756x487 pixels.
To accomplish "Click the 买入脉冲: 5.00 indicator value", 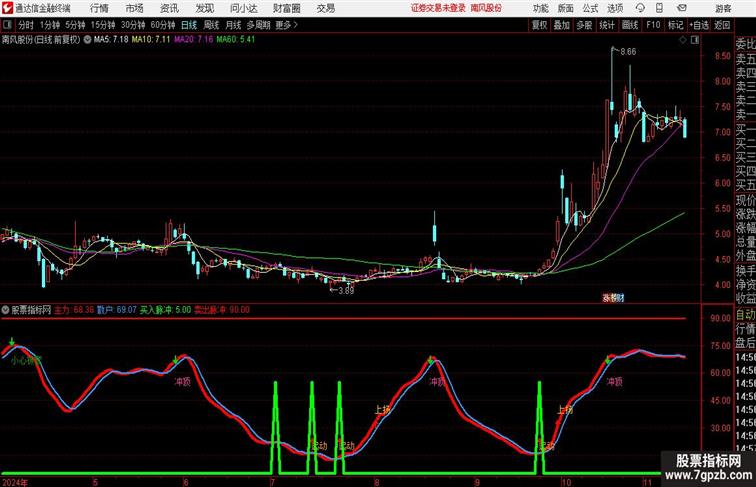I will pos(165,310).
